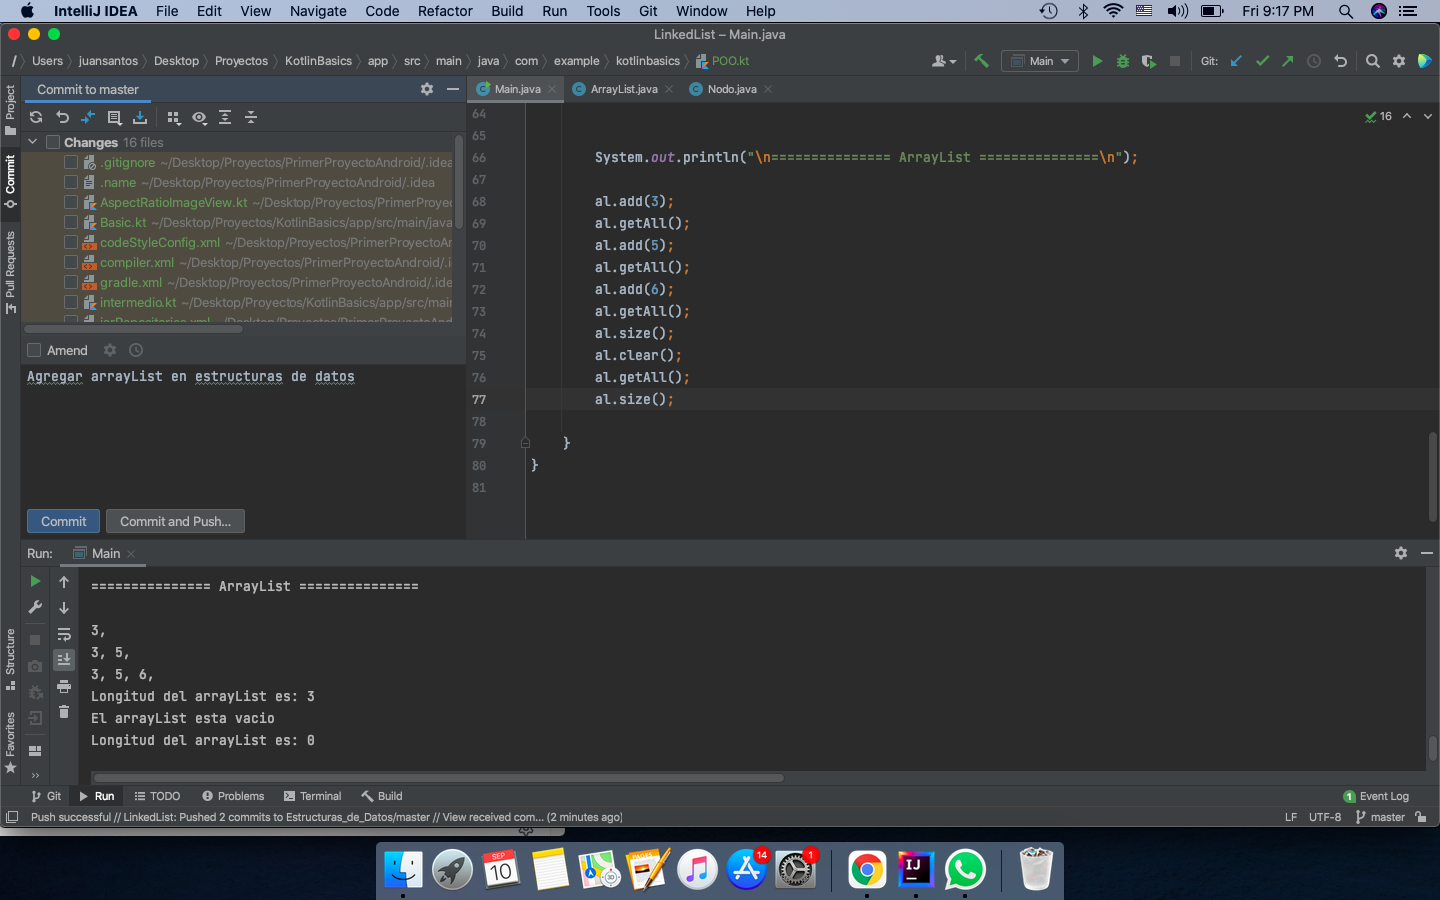Pull changes with the Git update arrow
This screenshot has height=900, width=1440.
click(1236, 60)
